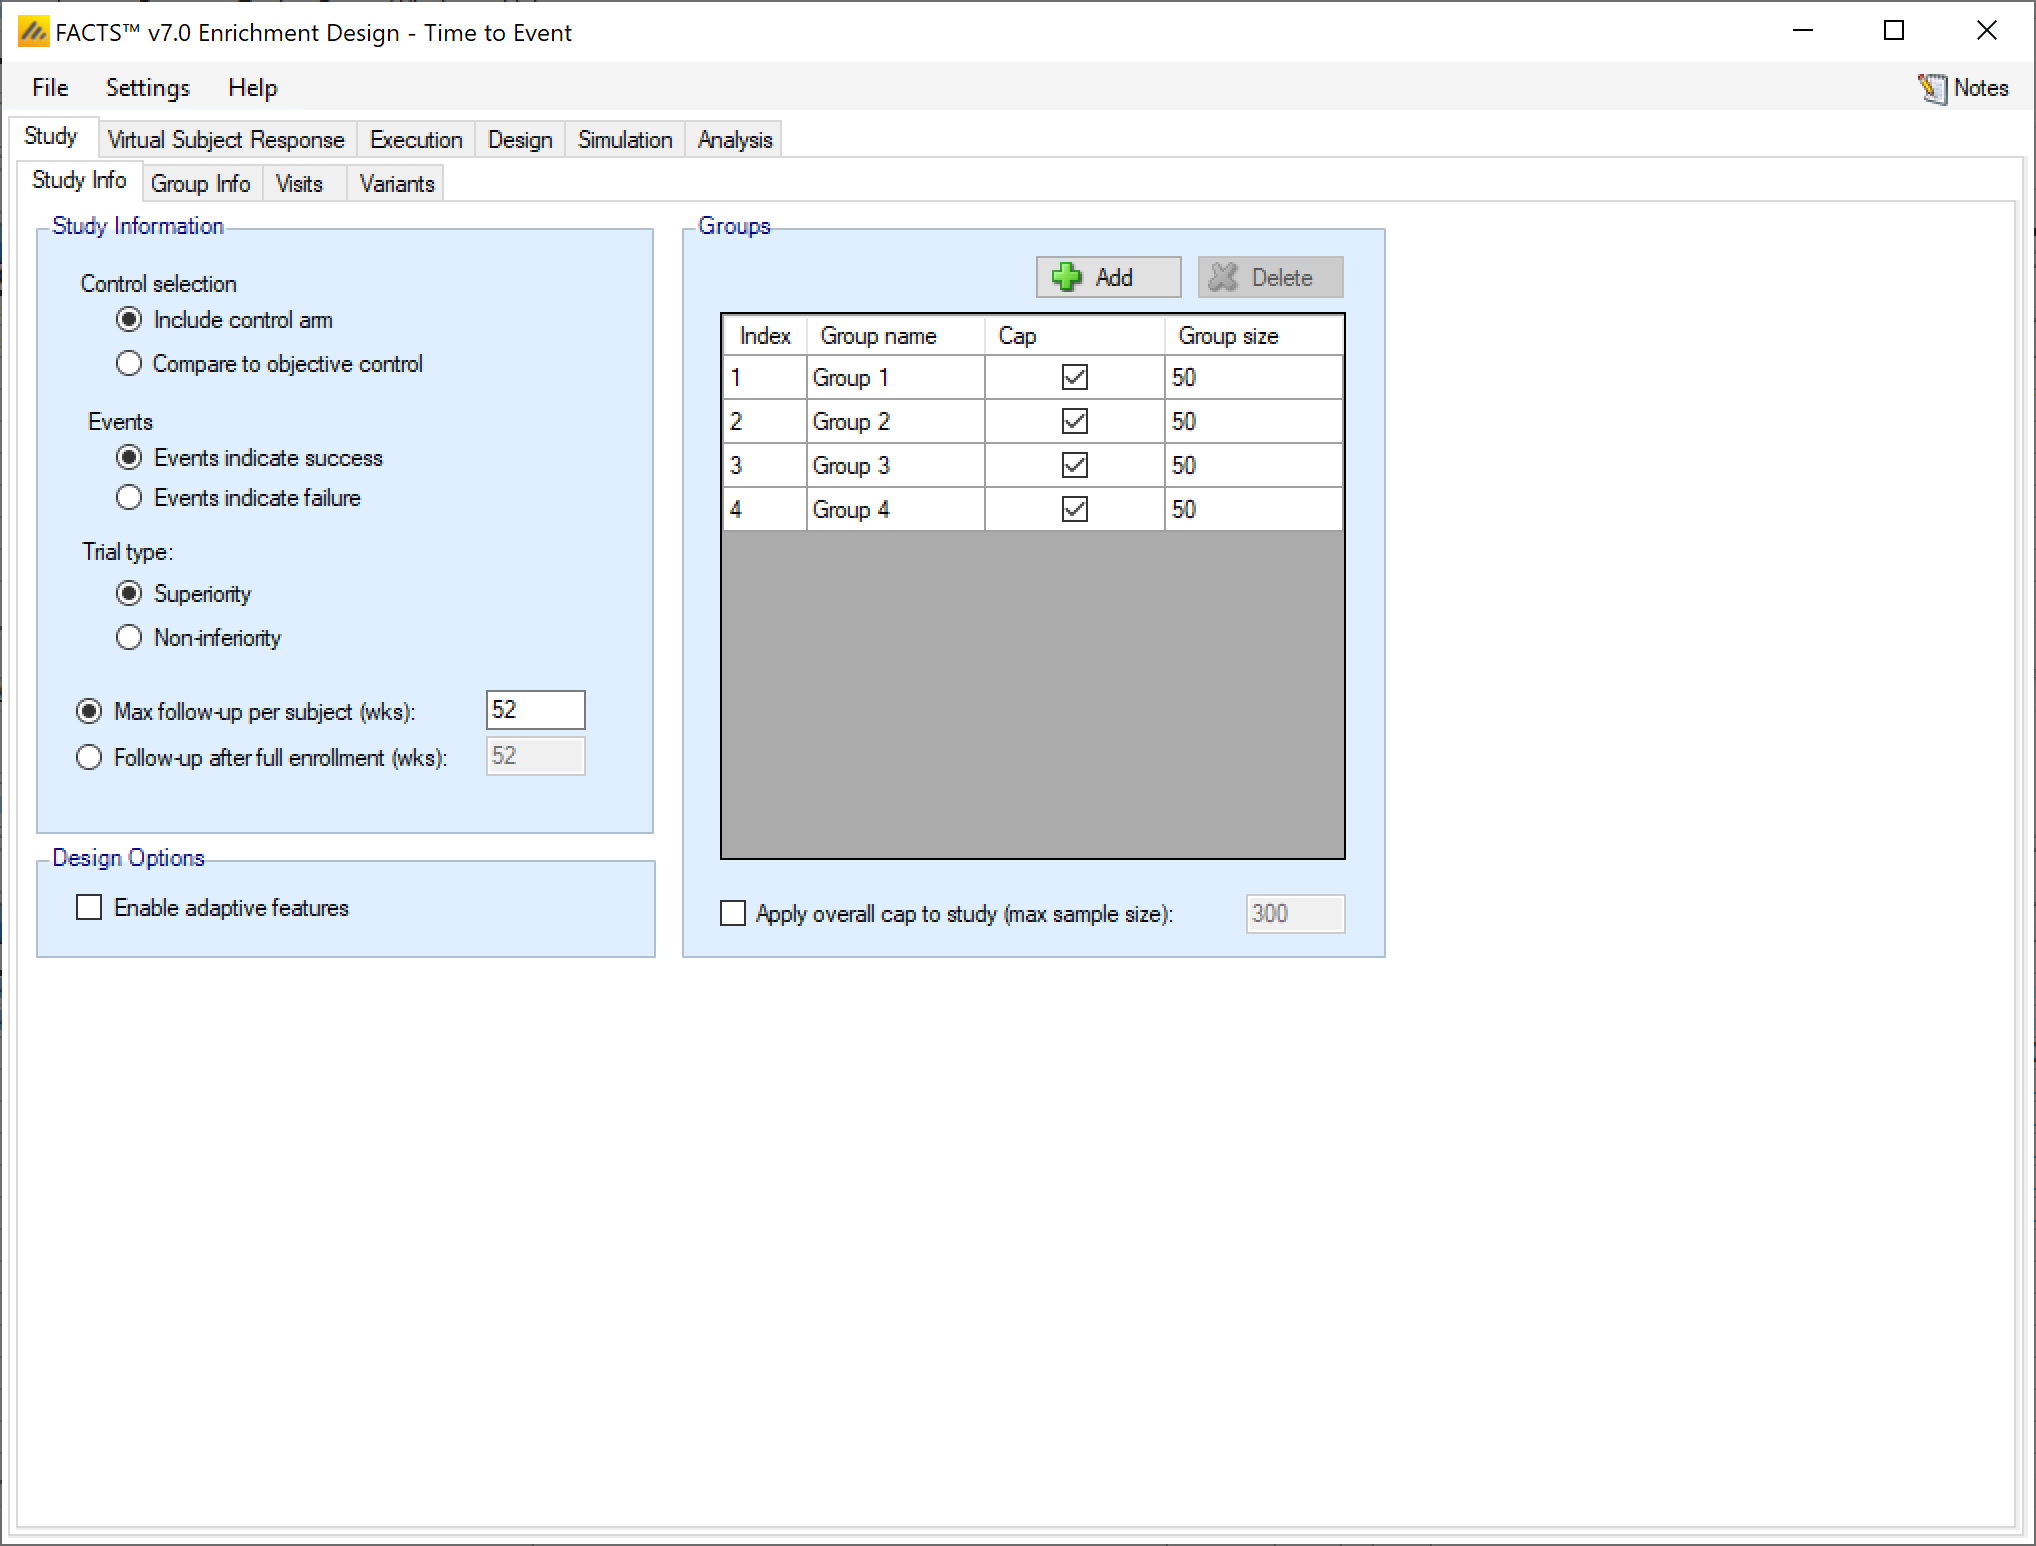Open the Group Info sub-tab

coord(200,184)
